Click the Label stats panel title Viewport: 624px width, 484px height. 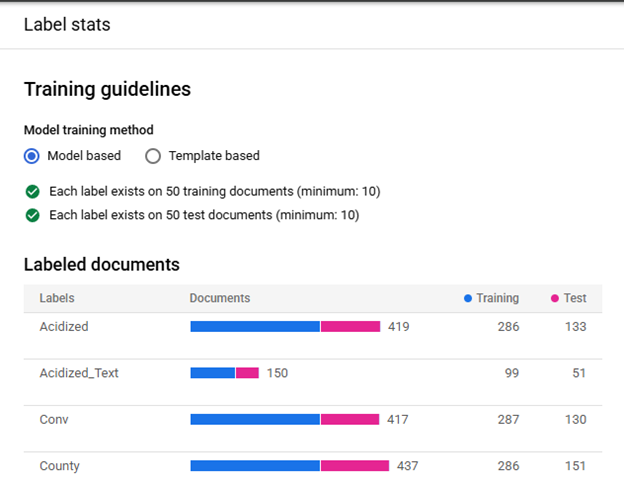[67, 25]
